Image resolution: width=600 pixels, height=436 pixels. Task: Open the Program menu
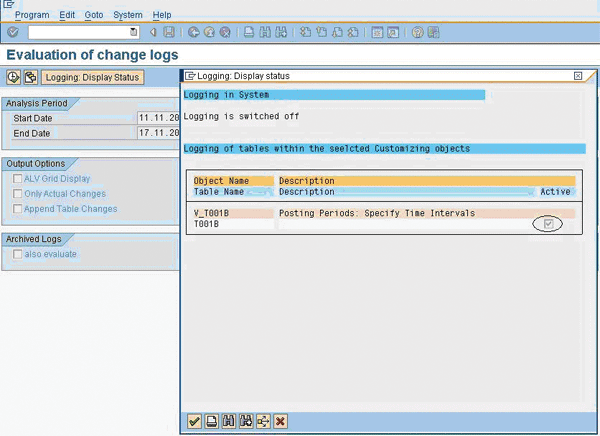point(32,15)
